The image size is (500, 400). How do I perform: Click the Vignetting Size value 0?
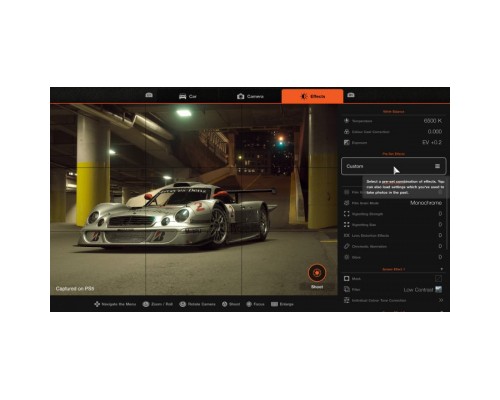tap(440, 225)
